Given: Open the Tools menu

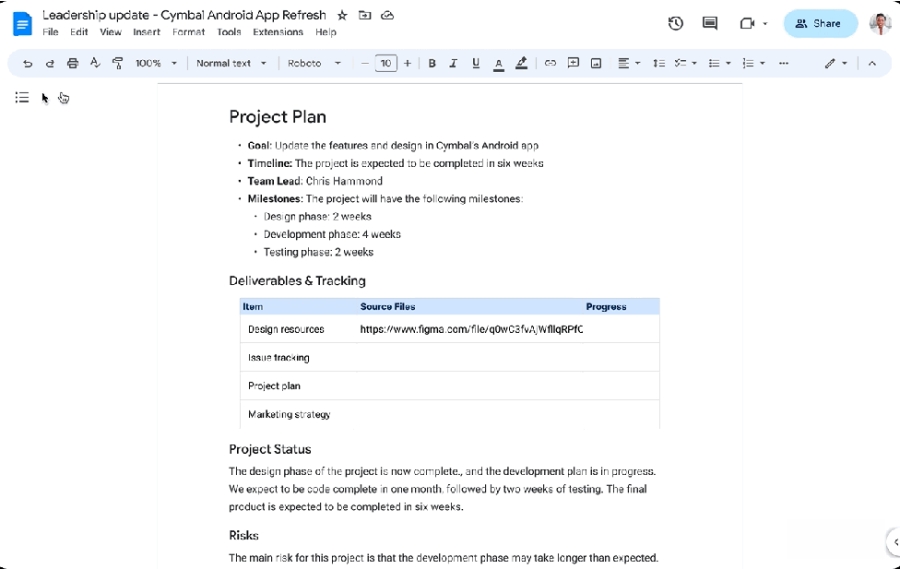Looking at the screenshot, I should [229, 32].
